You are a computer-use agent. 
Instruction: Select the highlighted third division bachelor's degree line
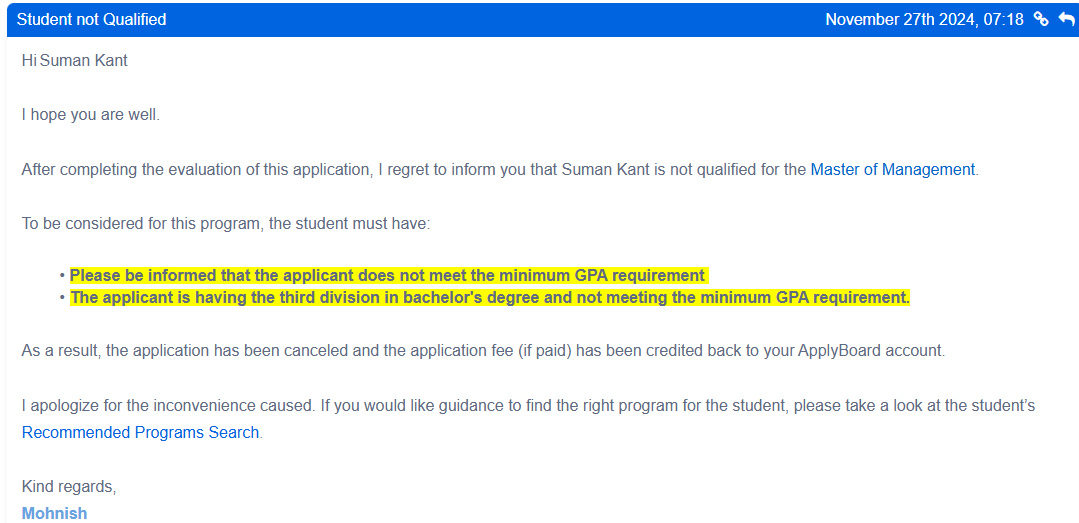pyautogui.click(x=490, y=298)
